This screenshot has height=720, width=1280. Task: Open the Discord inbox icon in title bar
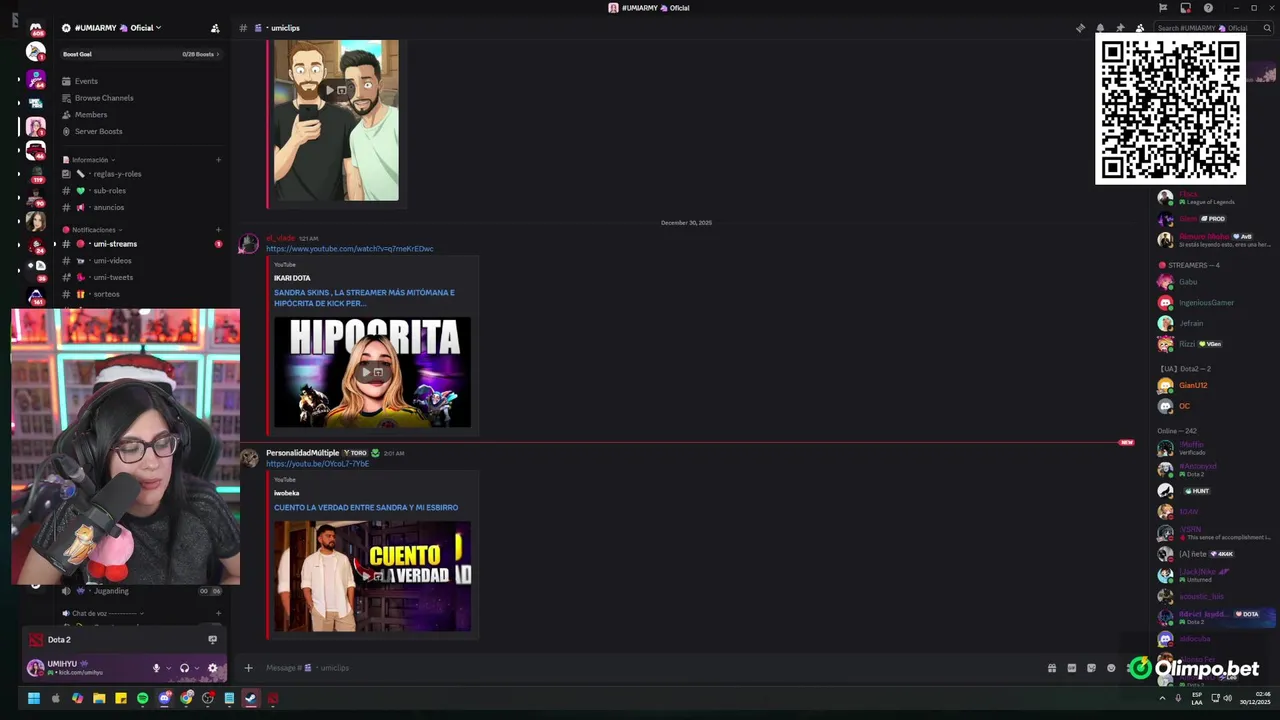[x=1185, y=8]
